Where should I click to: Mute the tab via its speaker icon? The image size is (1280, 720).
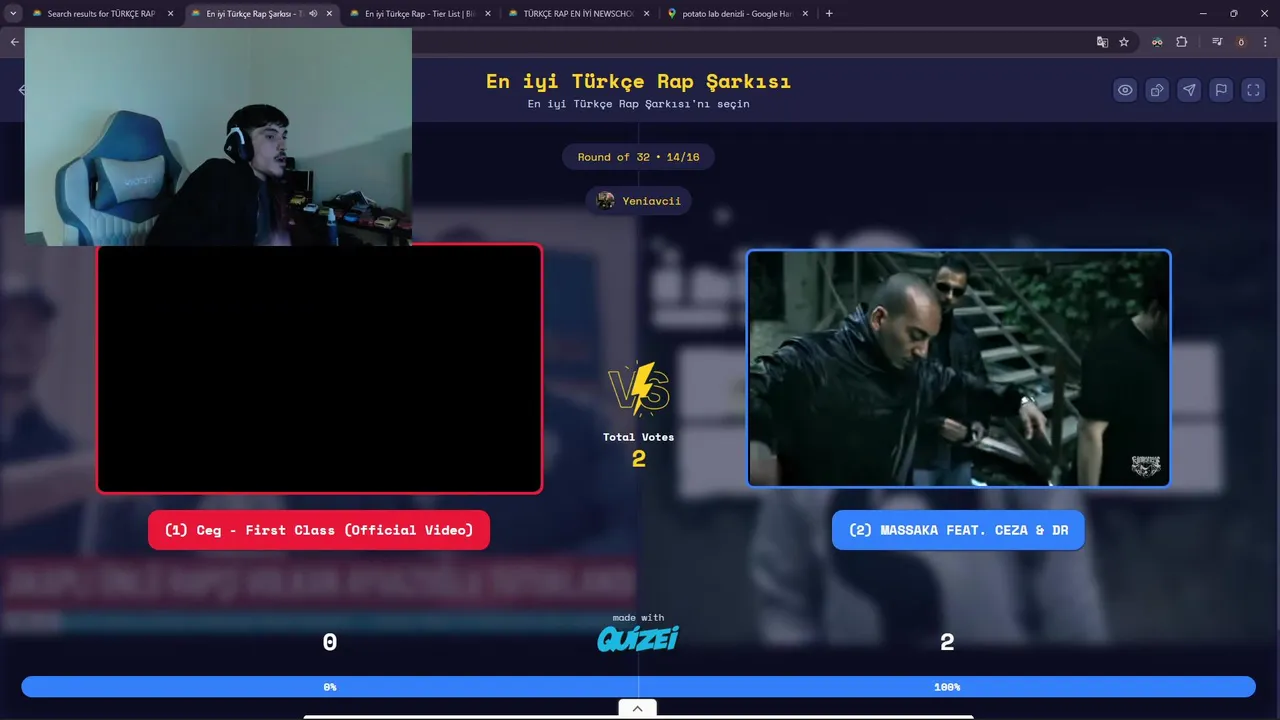click(x=313, y=14)
